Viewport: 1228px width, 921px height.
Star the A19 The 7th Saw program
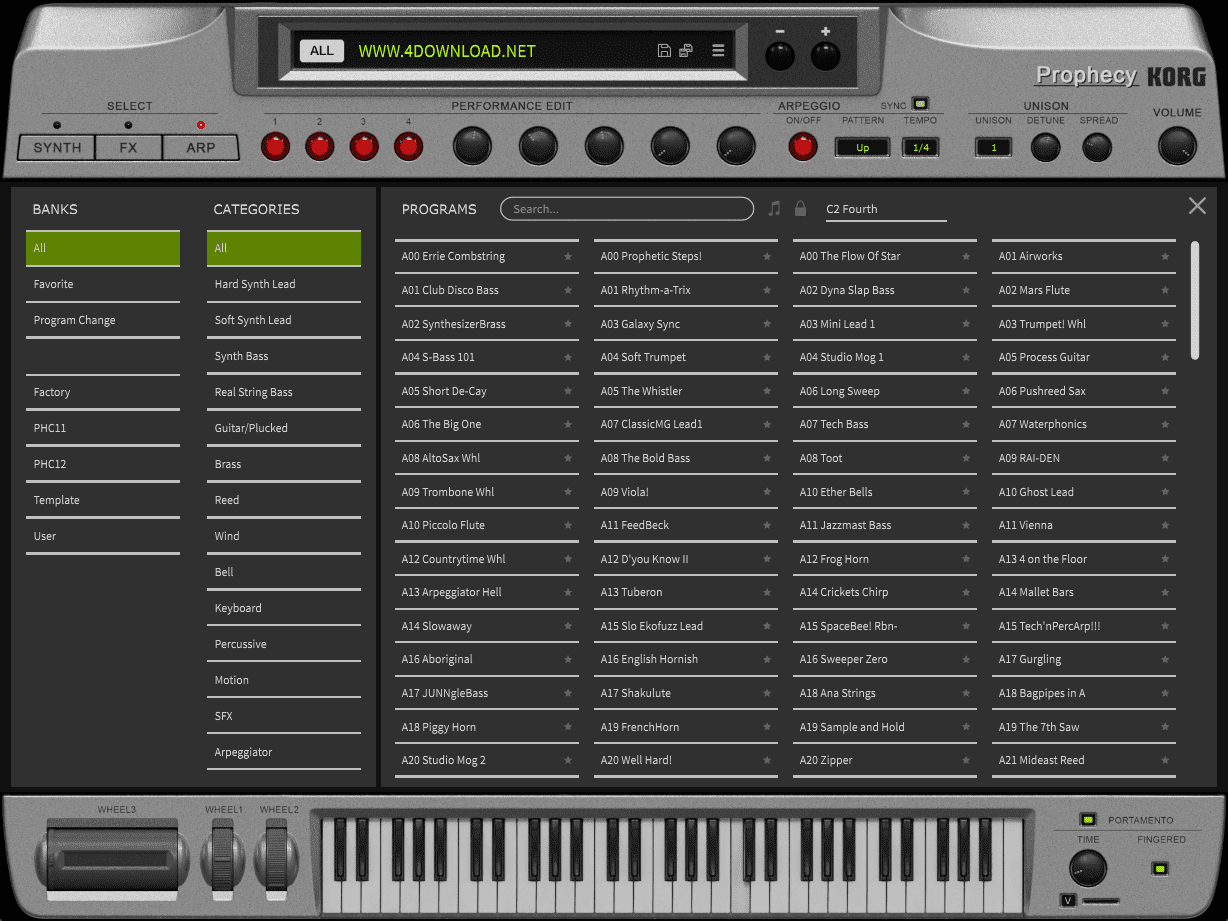click(x=1165, y=727)
